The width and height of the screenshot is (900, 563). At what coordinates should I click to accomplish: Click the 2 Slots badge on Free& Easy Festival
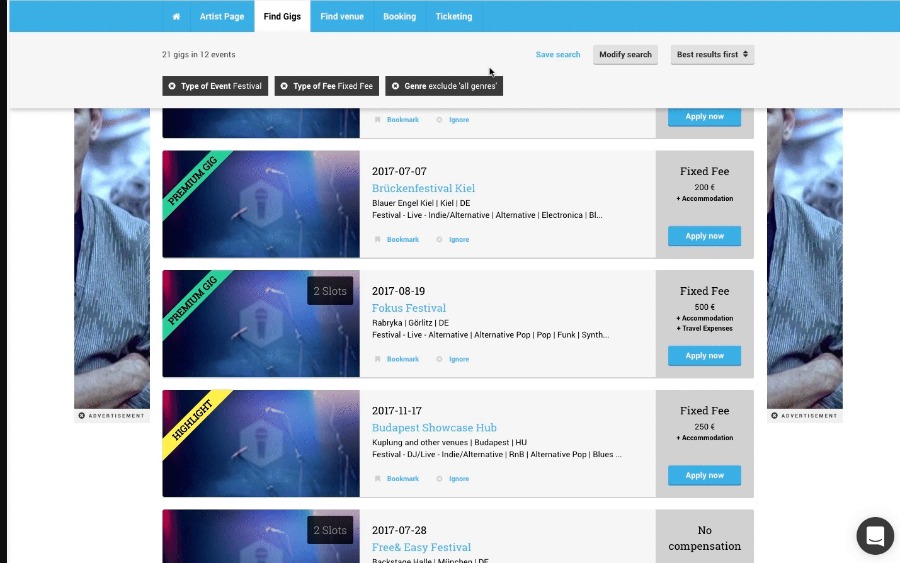[x=330, y=530]
